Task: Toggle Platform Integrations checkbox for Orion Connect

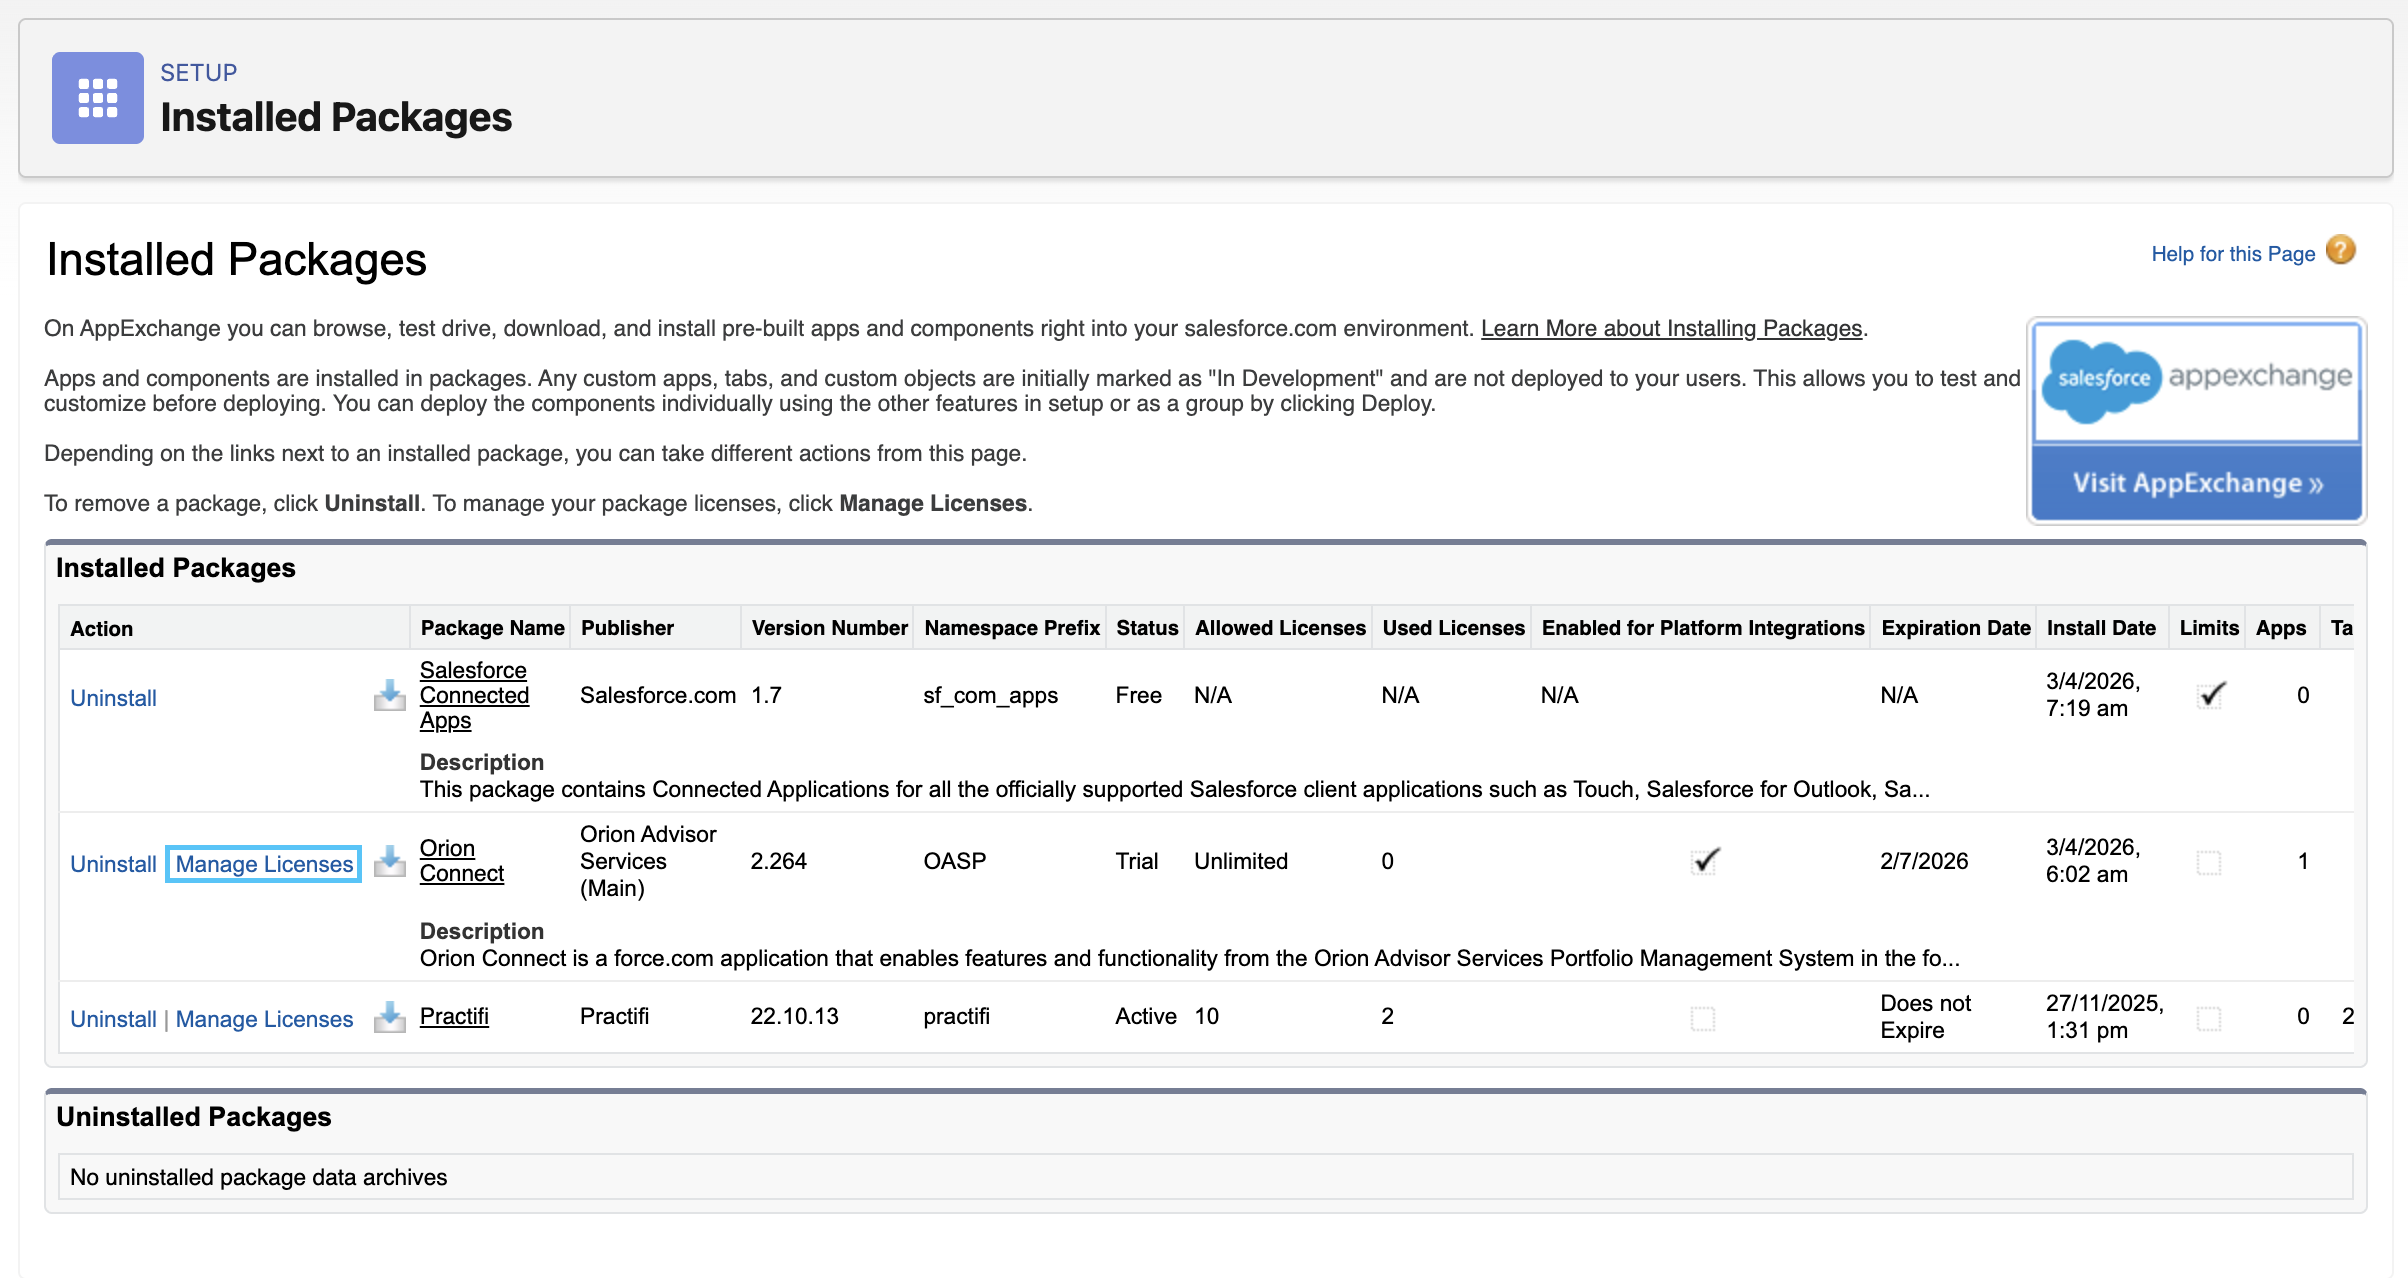Action: pyautogui.click(x=1704, y=861)
